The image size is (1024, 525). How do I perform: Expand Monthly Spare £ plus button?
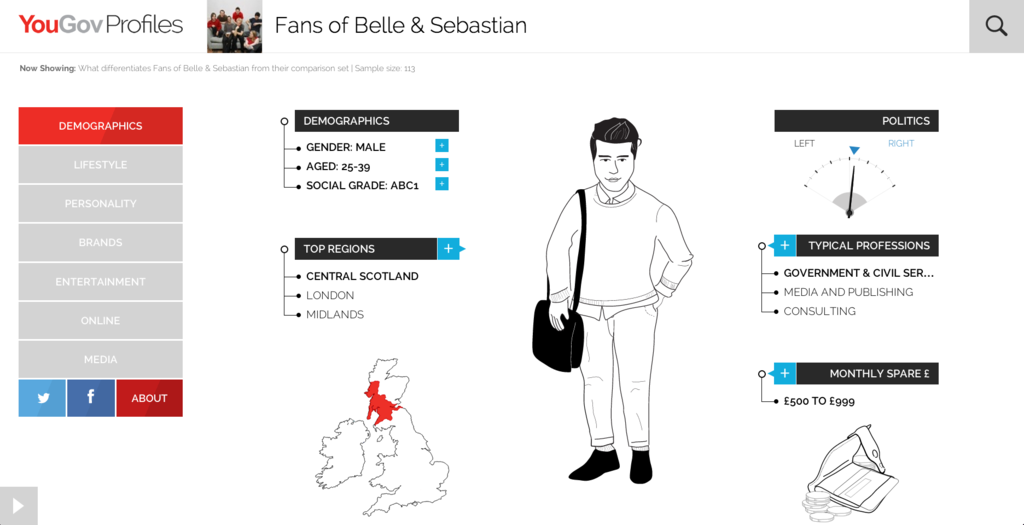(x=785, y=374)
